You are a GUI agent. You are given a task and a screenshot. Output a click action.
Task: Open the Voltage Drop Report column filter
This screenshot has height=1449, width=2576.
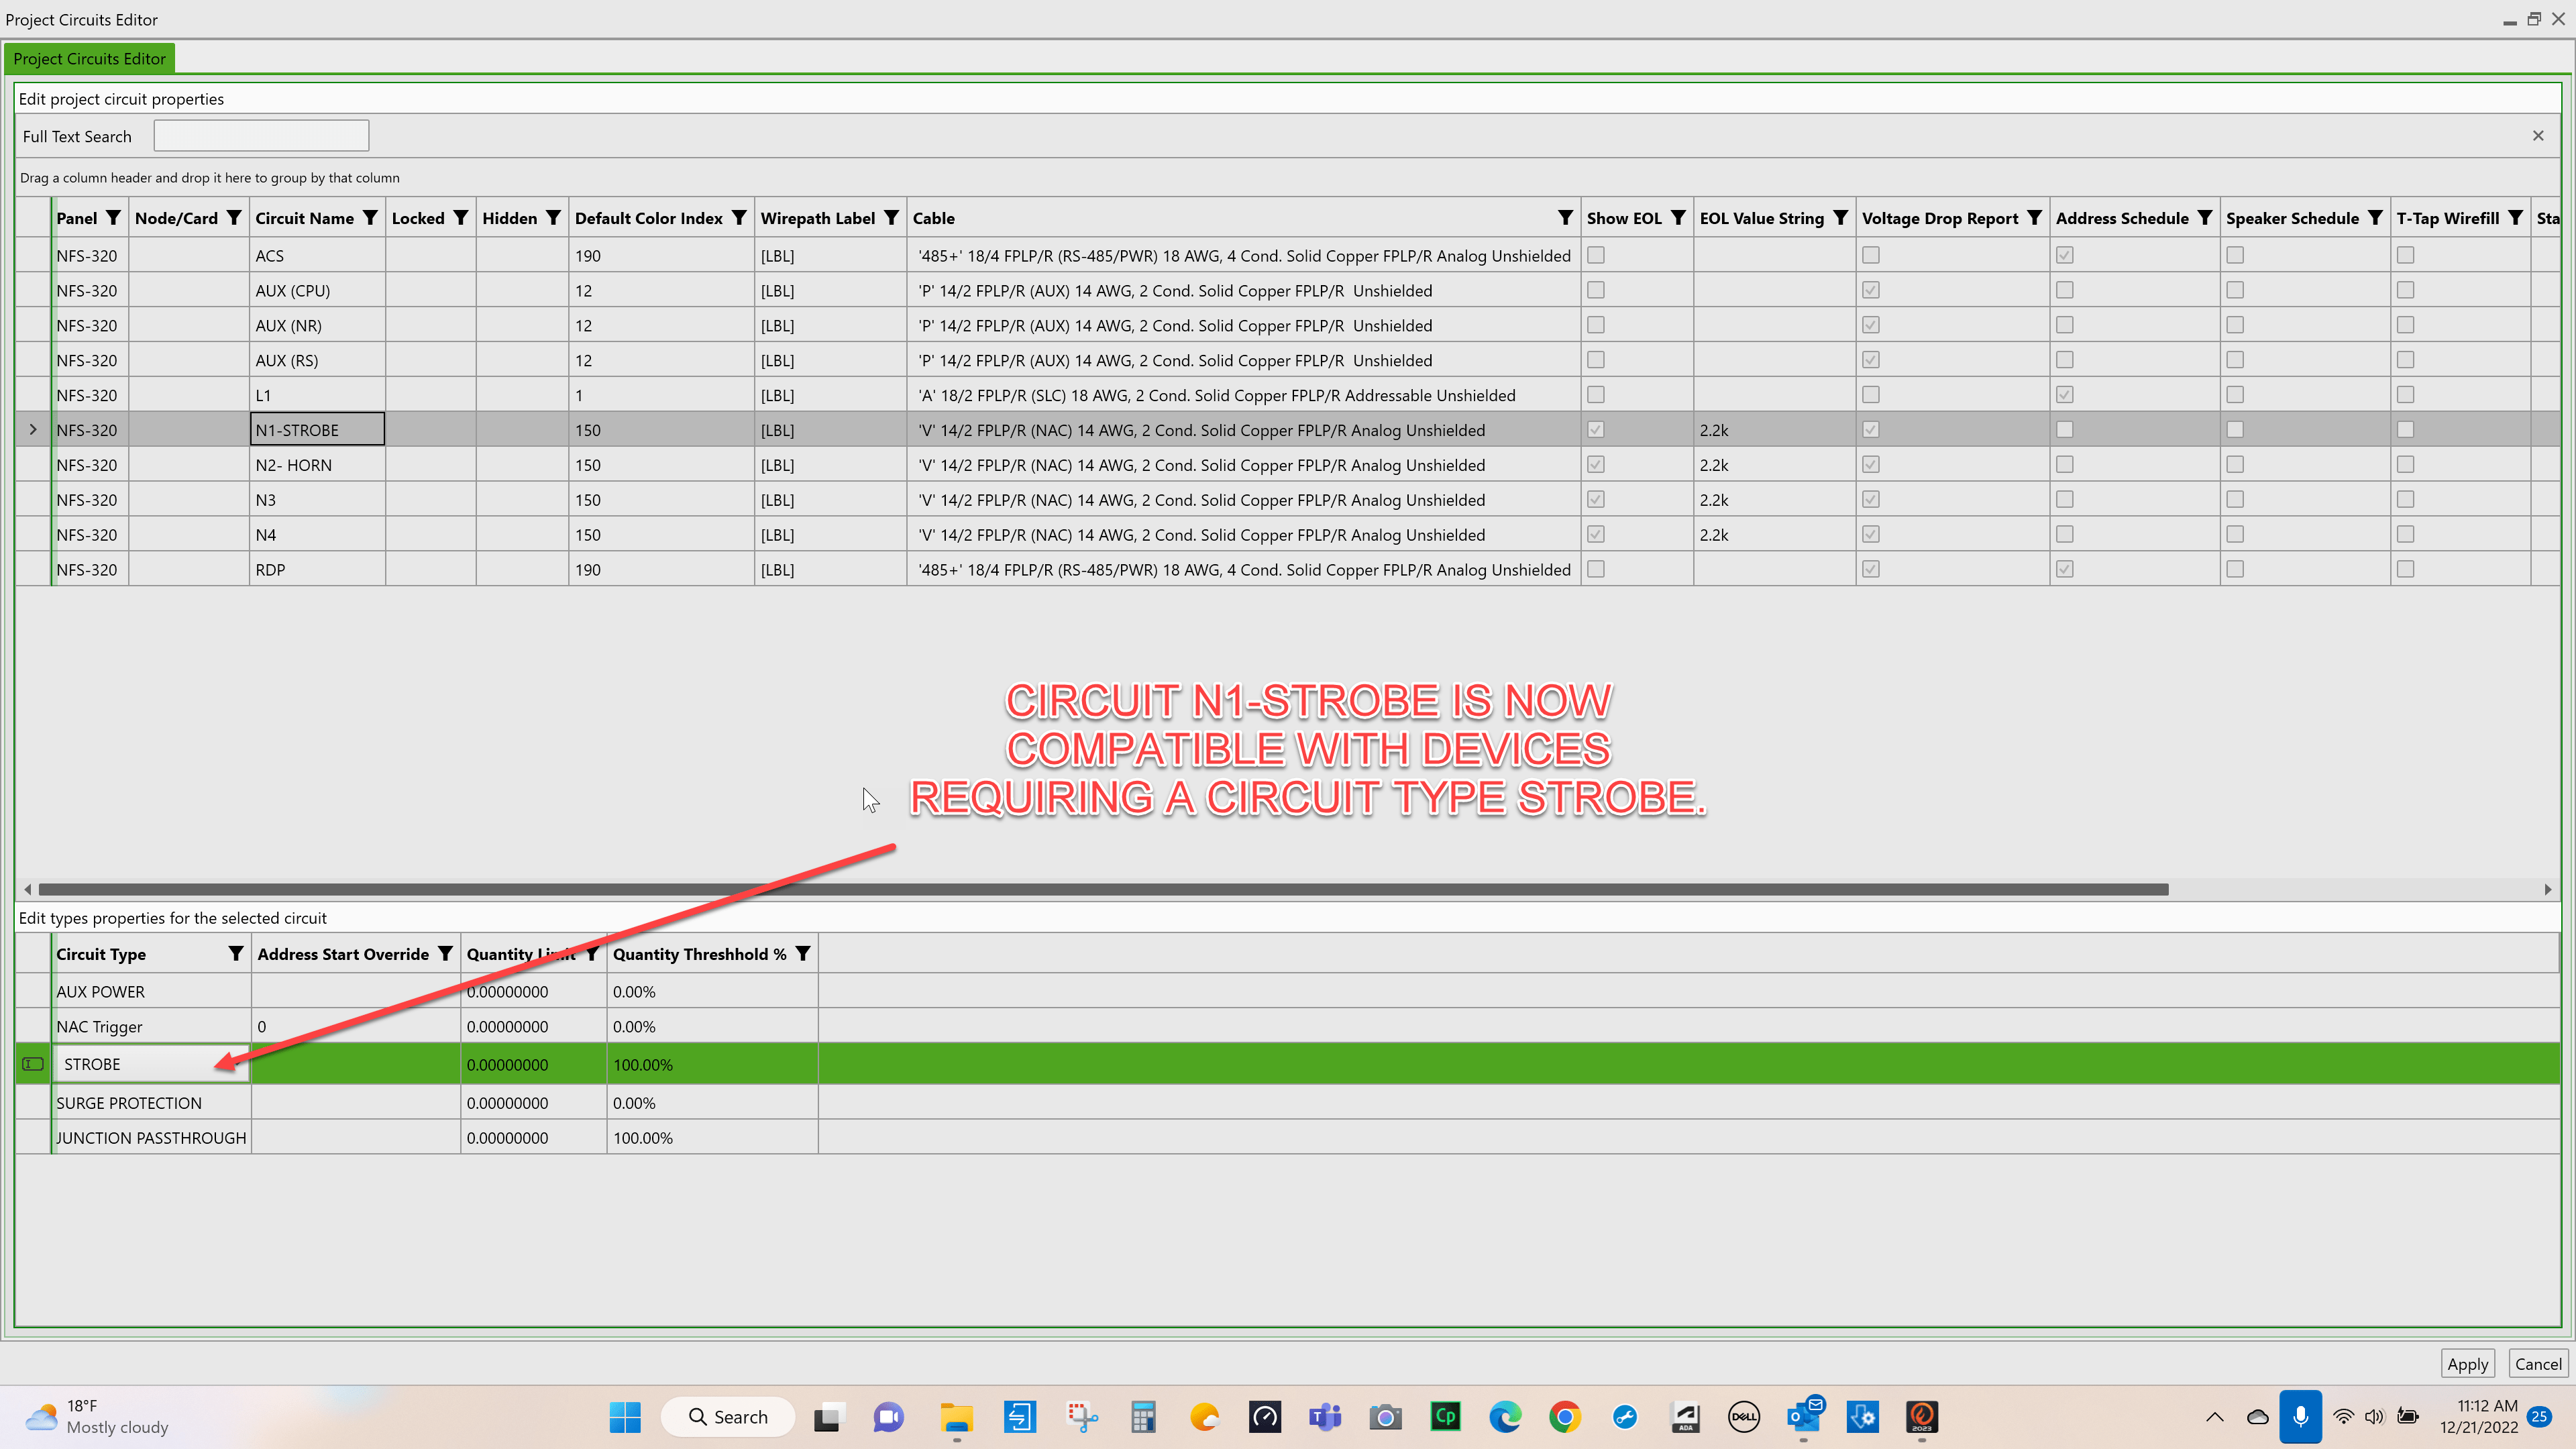click(2035, 217)
